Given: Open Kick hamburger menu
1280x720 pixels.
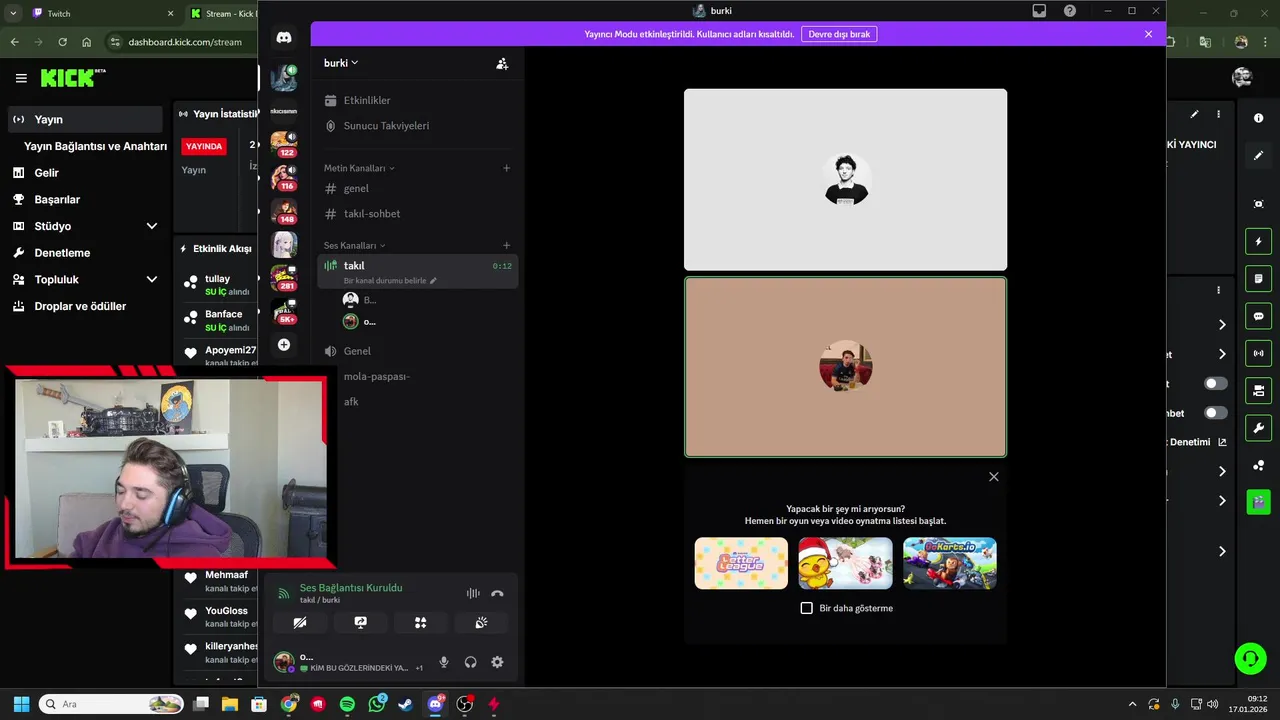Looking at the screenshot, I should pyautogui.click(x=21, y=78).
